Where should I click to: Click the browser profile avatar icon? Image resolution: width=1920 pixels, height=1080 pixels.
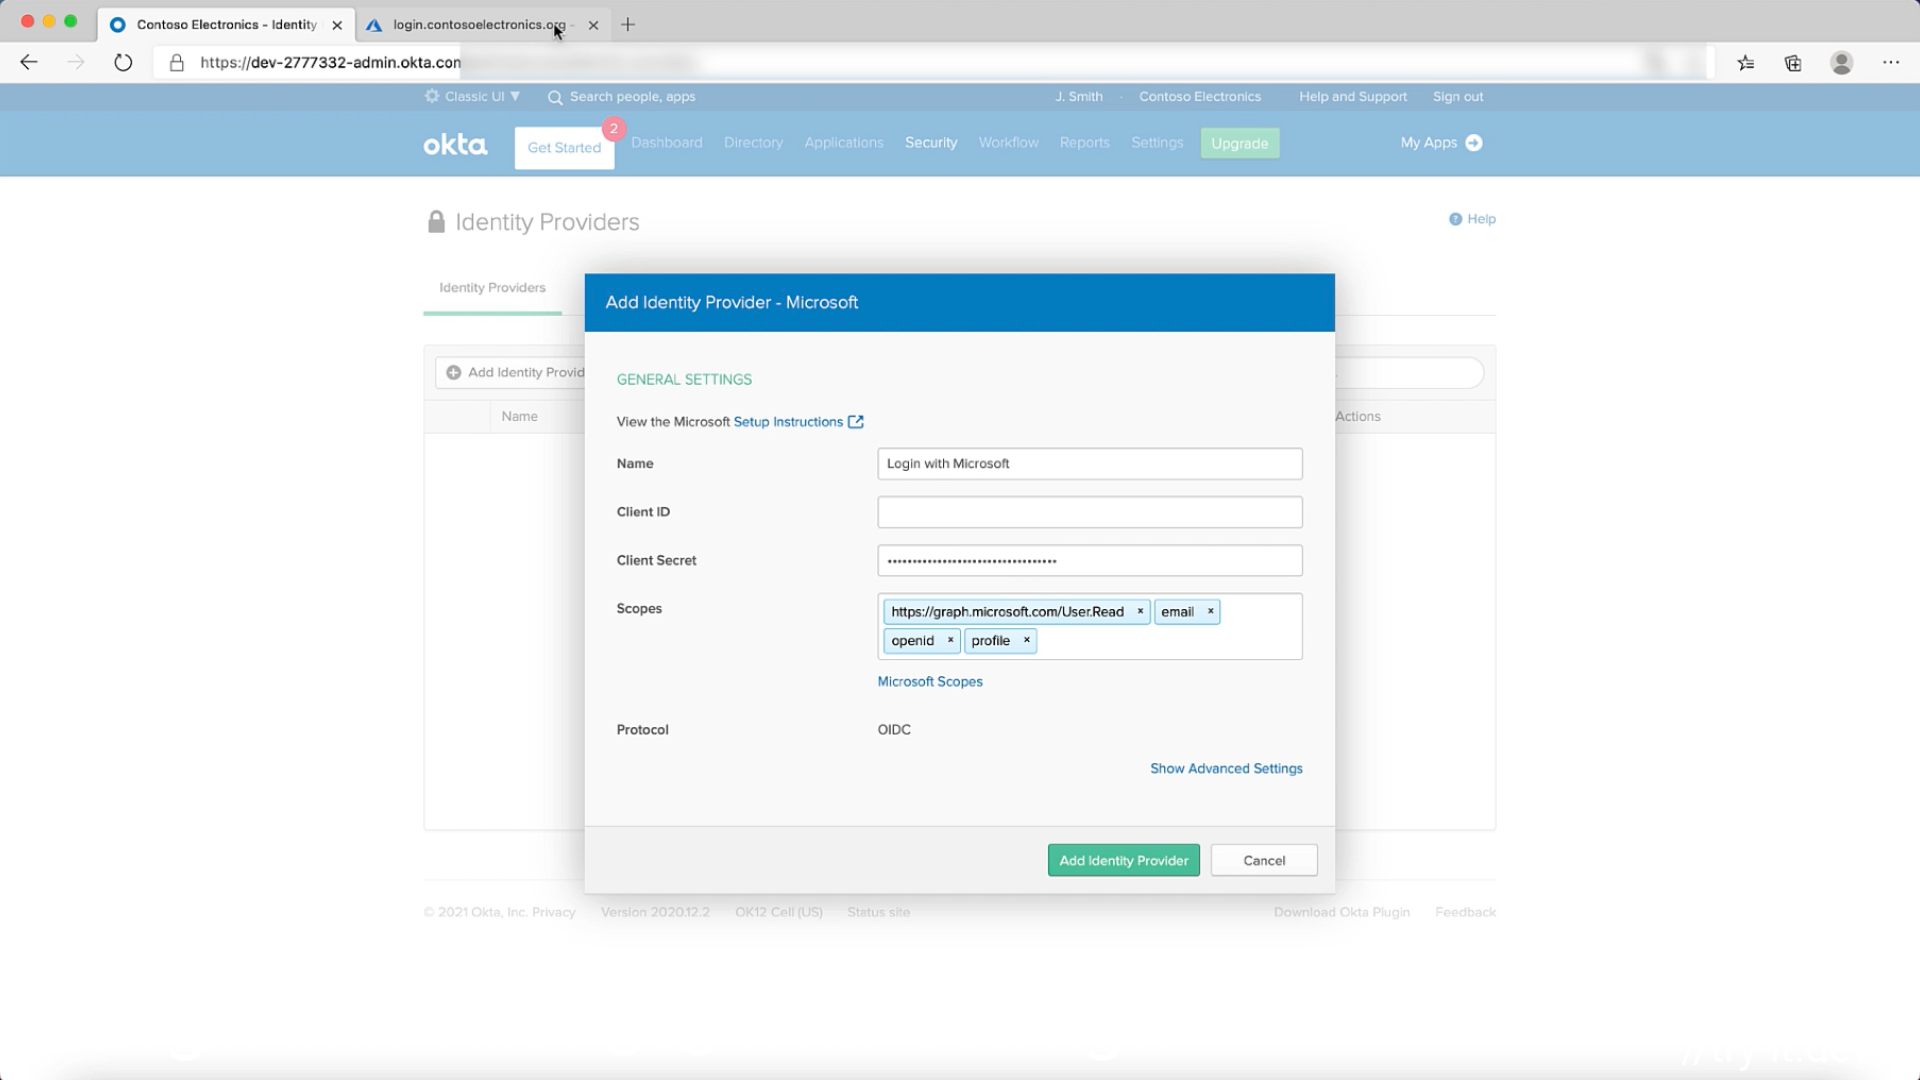pyautogui.click(x=1841, y=63)
